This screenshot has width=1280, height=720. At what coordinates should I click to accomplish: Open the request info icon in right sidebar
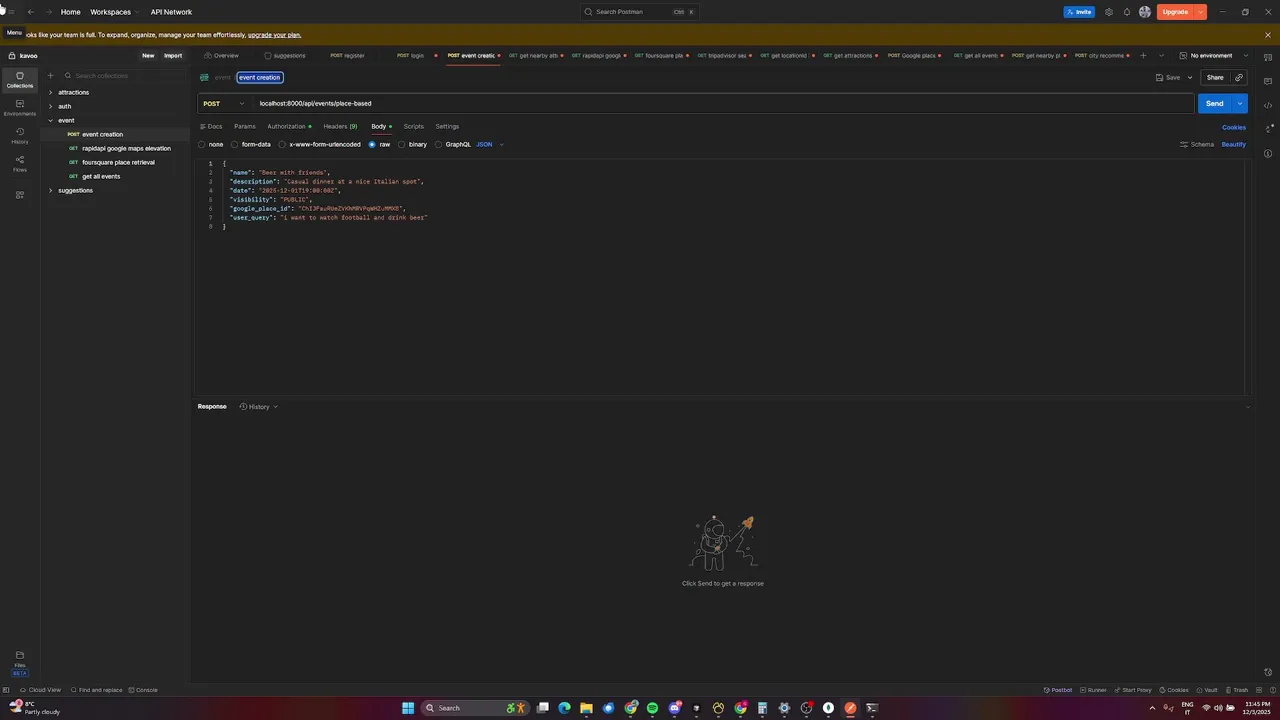click(1268, 153)
